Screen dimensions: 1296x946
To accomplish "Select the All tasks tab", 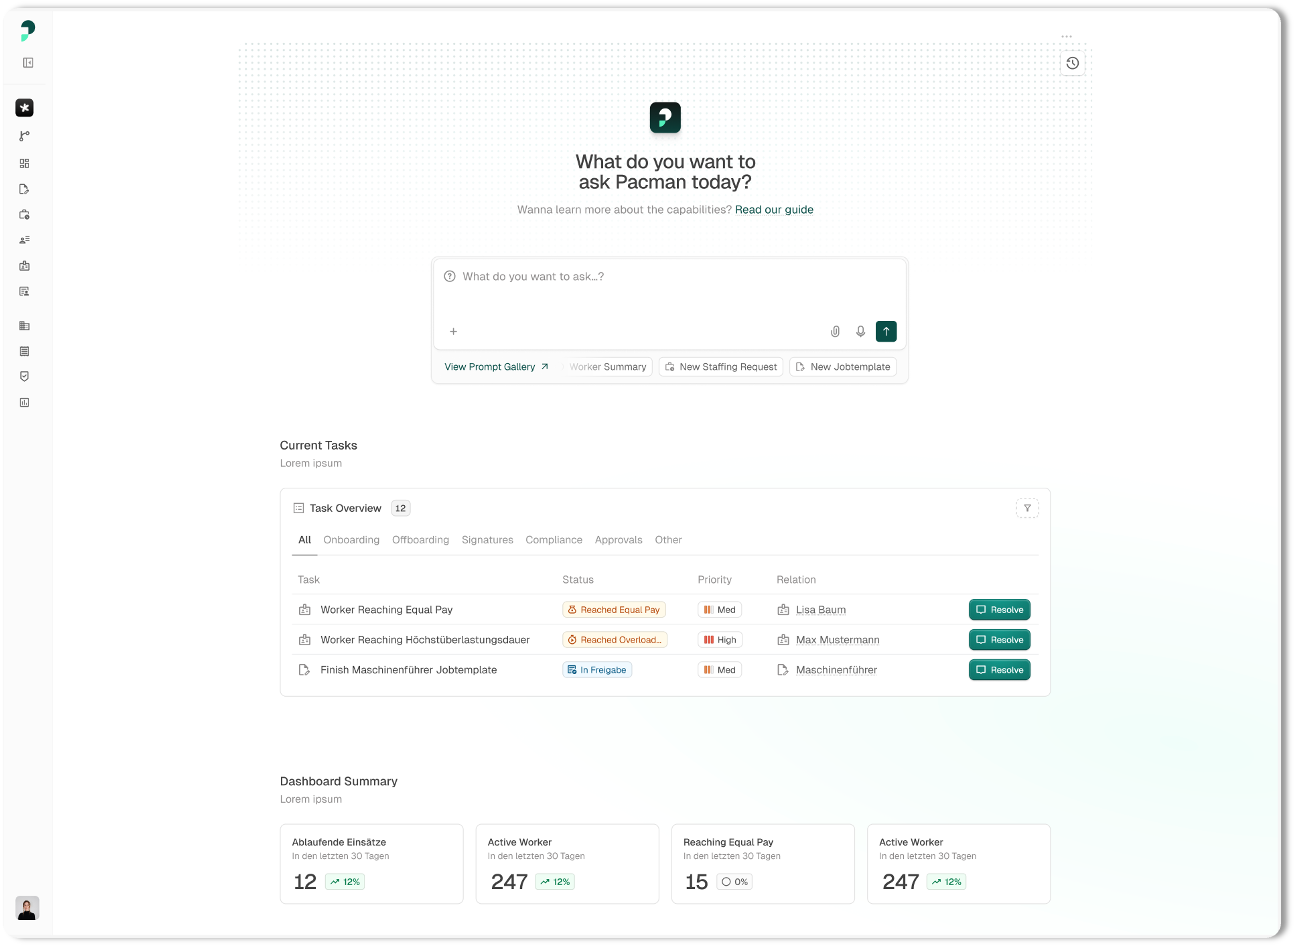I will 305,540.
